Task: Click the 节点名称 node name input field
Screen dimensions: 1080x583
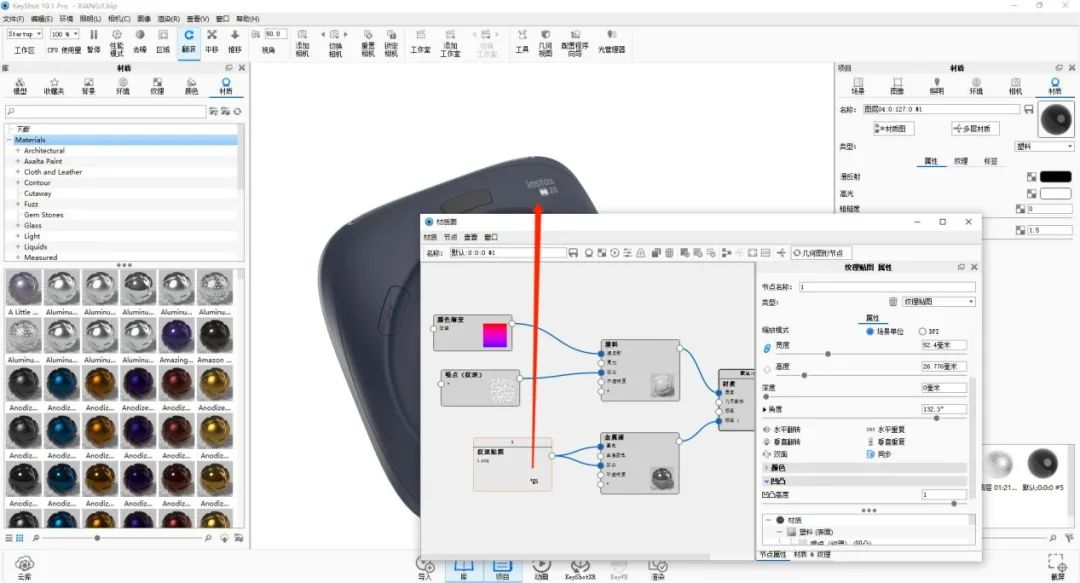Action: [x=887, y=287]
